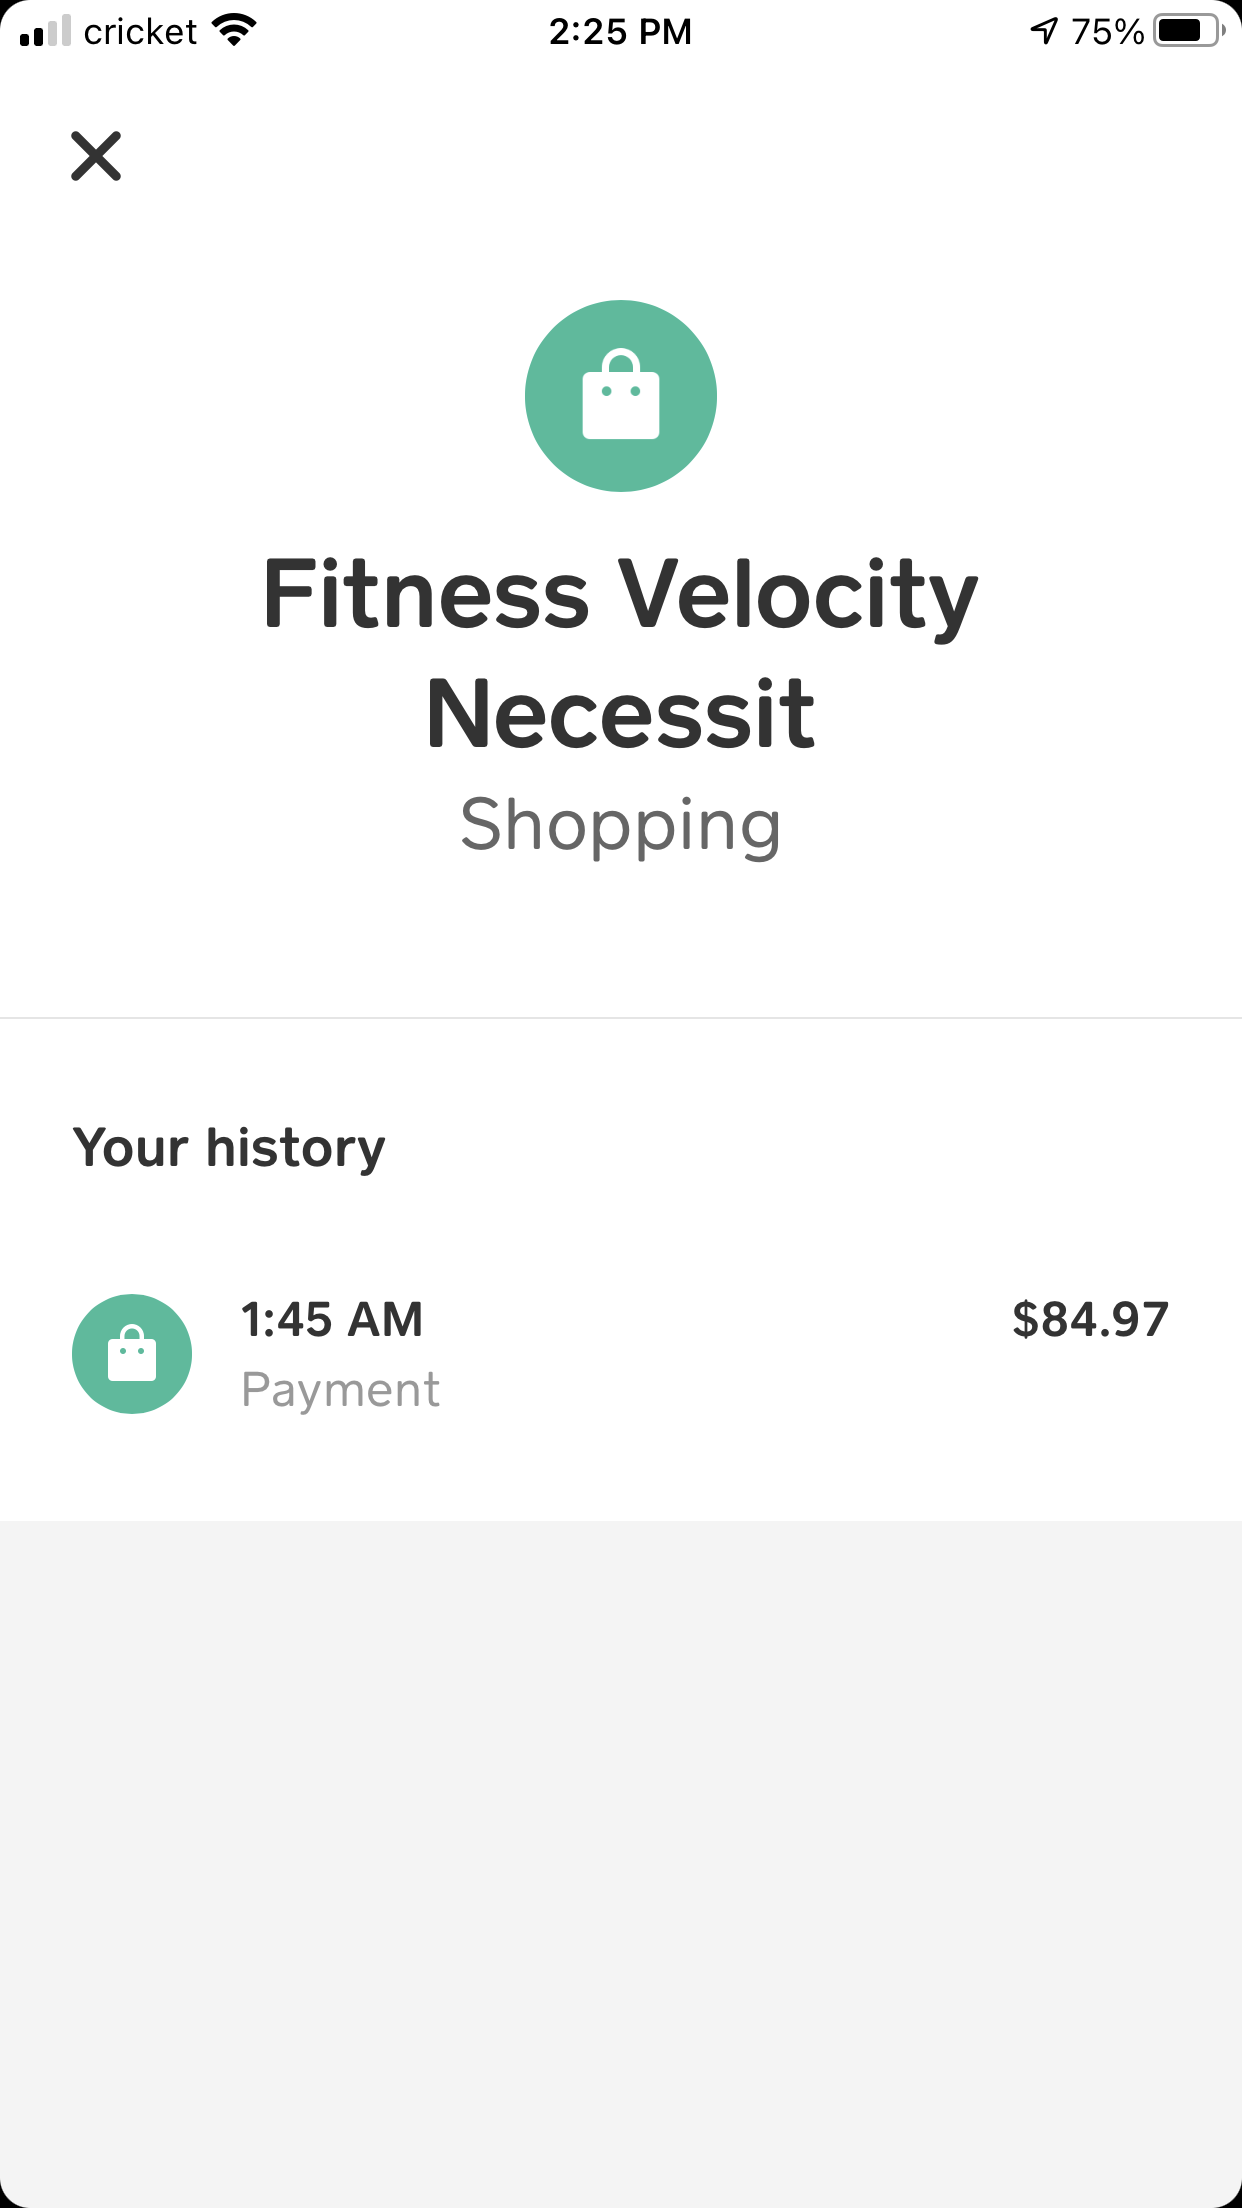Screen dimensions: 1242x2208
Task: Tap the large green shopping bag icon
Action: (621, 396)
